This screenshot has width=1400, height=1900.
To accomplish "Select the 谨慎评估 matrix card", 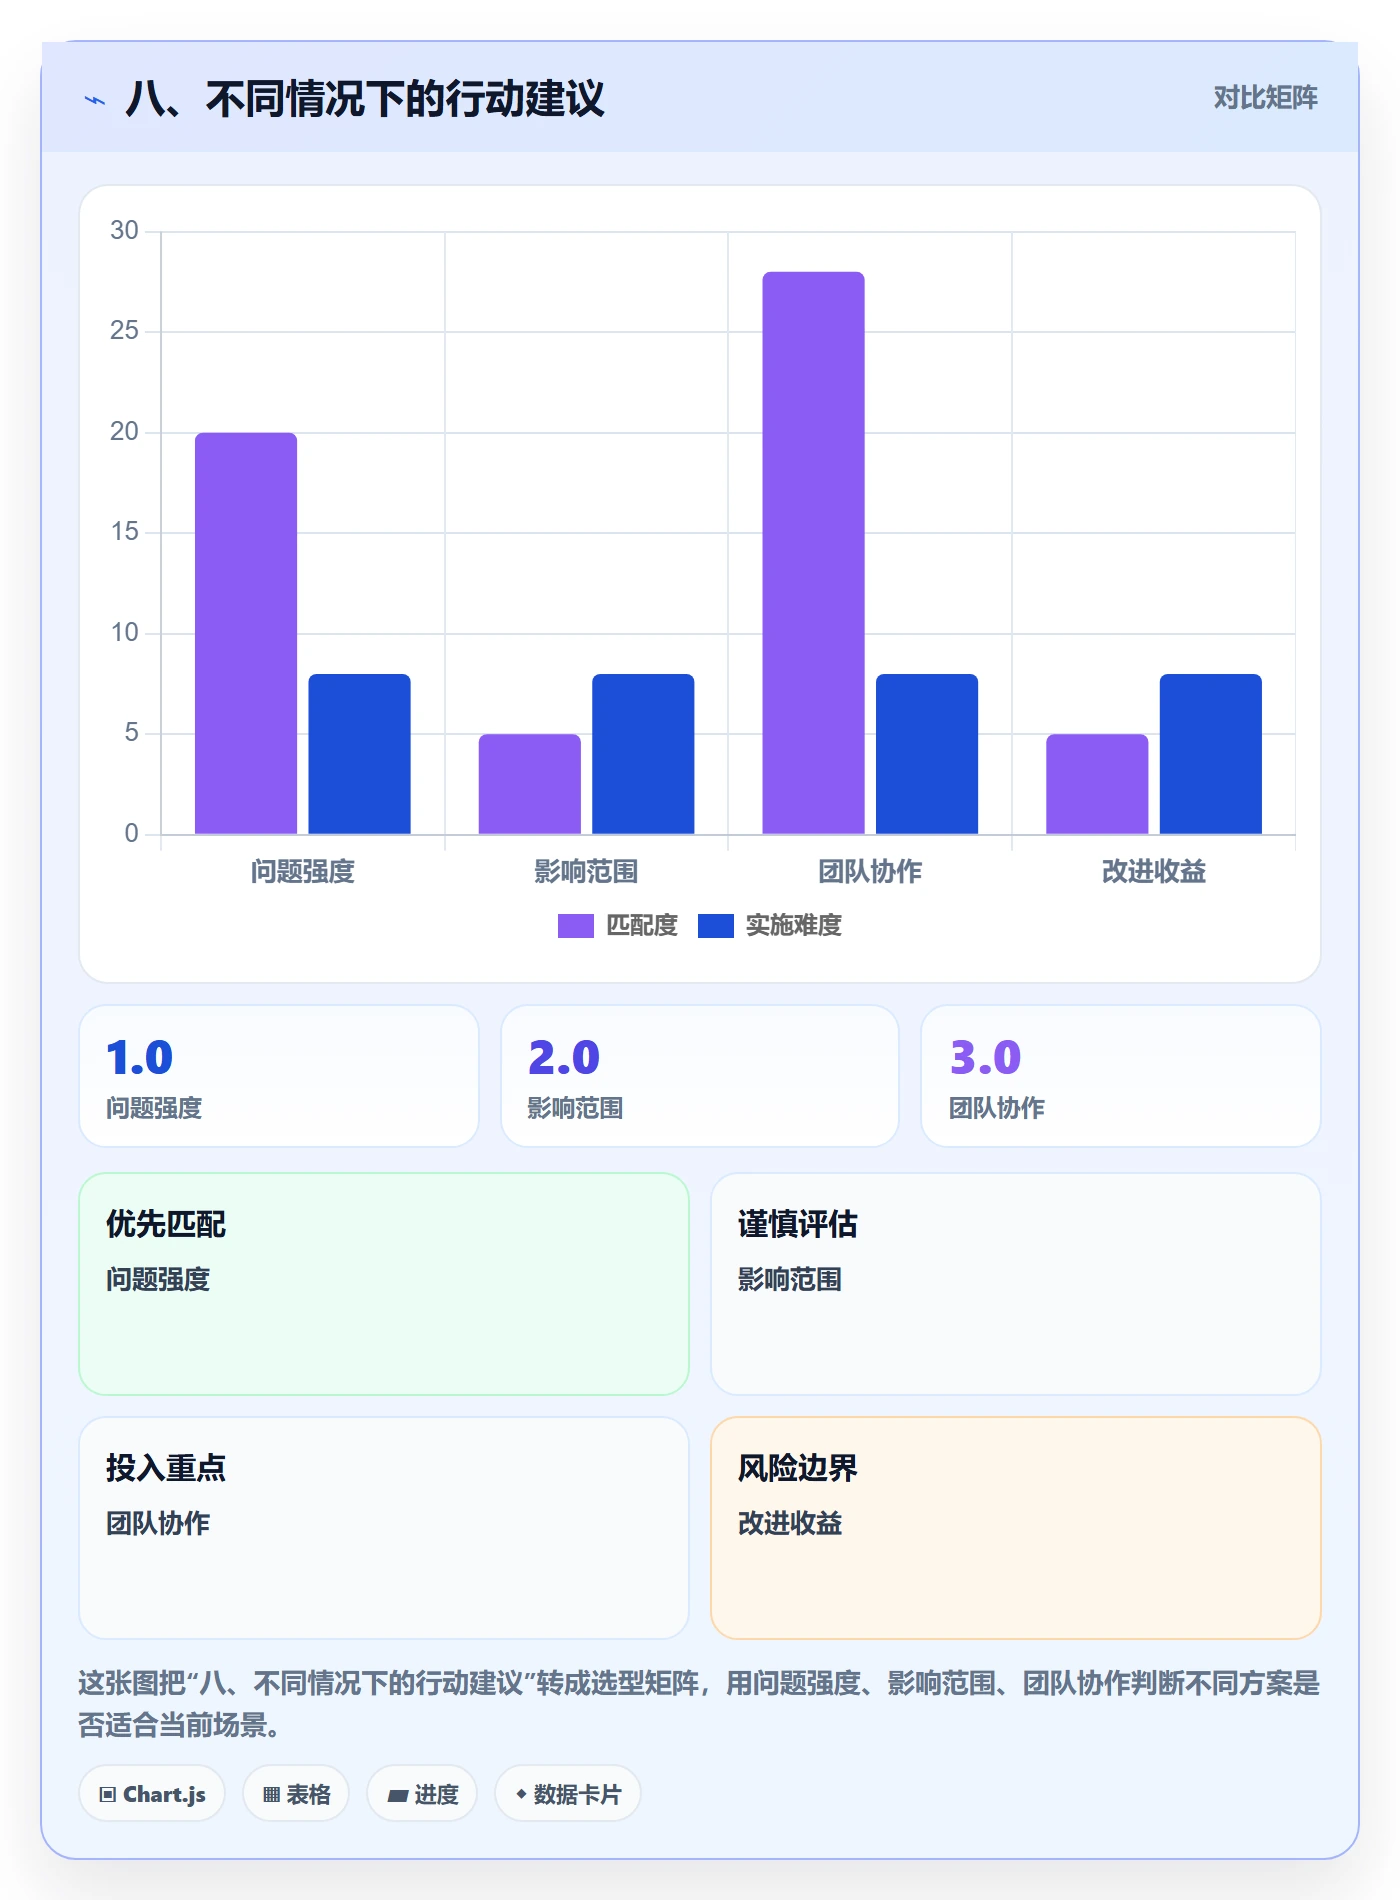I will (x=1016, y=1284).
